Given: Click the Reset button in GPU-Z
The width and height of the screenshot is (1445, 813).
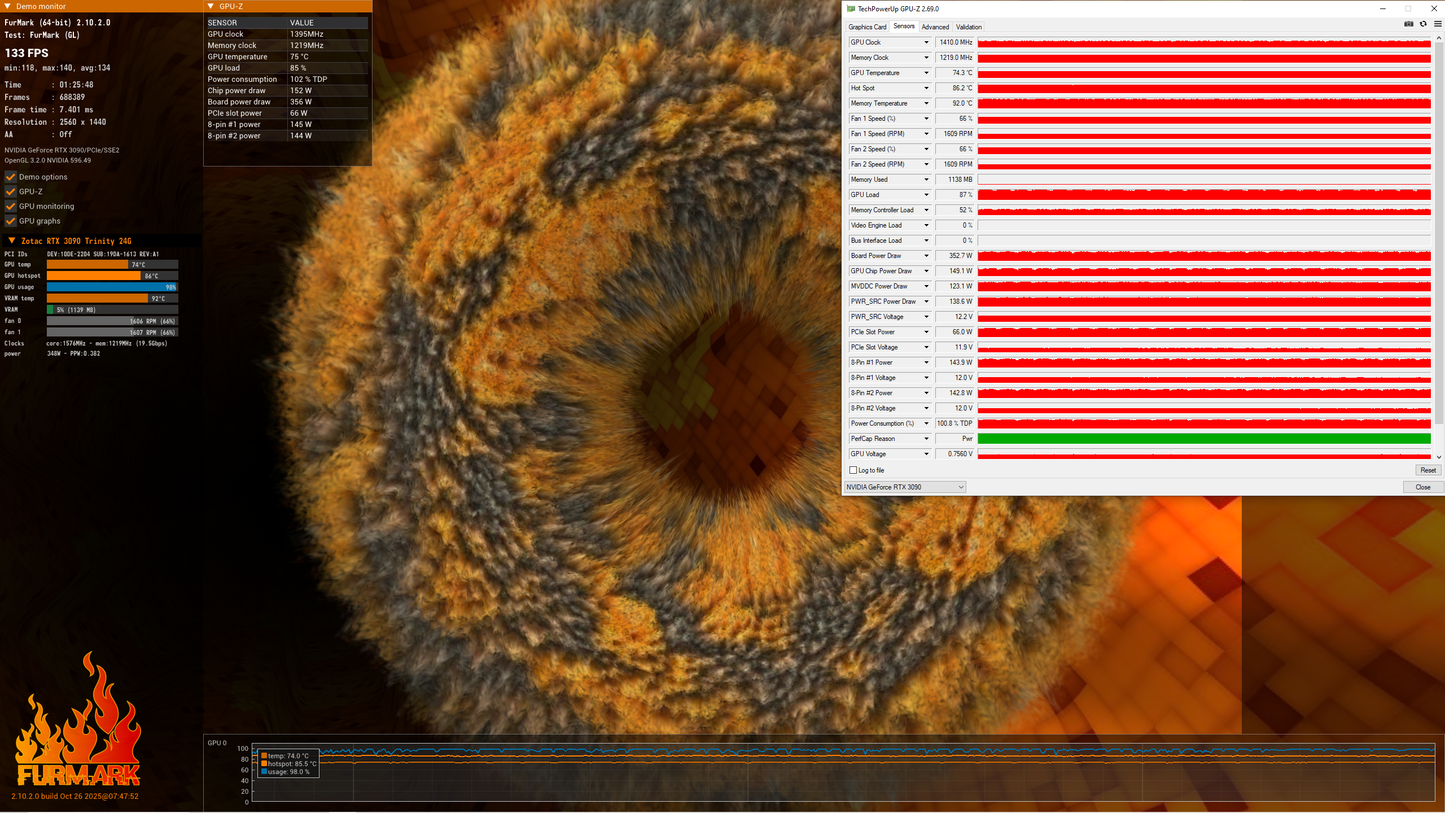Looking at the screenshot, I should 1428,470.
